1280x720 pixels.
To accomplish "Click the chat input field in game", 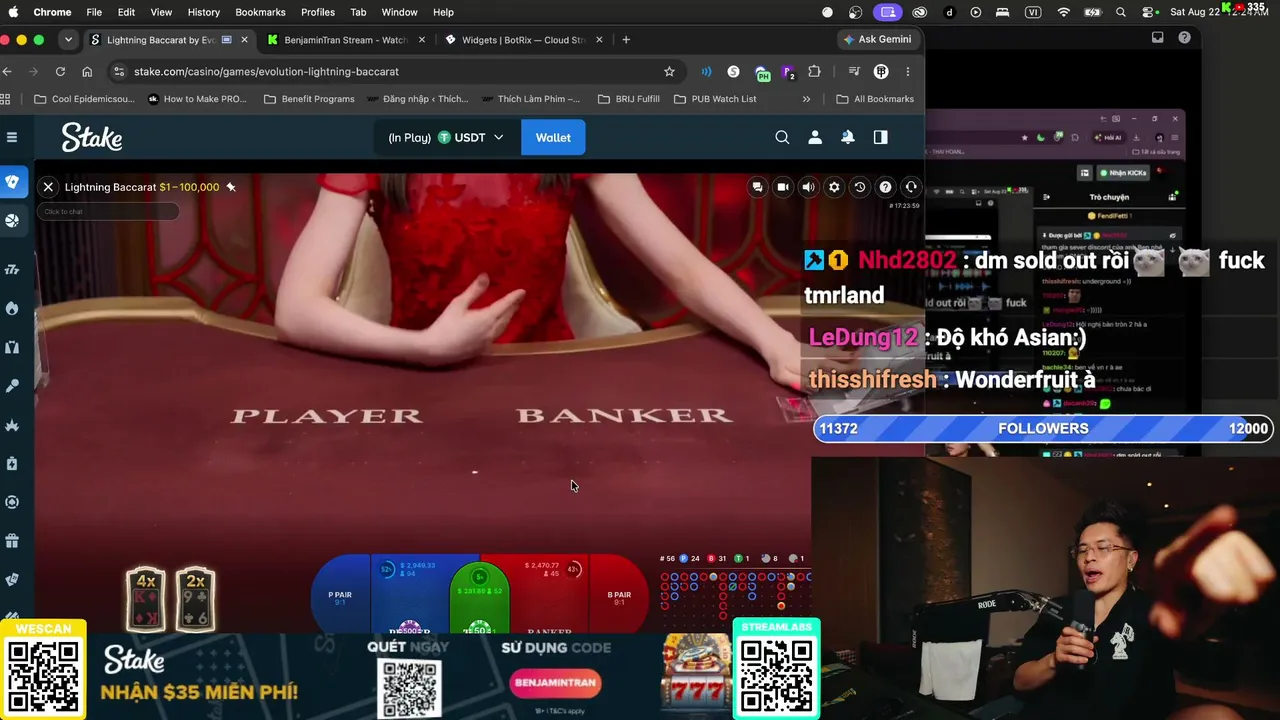I will click(x=108, y=211).
